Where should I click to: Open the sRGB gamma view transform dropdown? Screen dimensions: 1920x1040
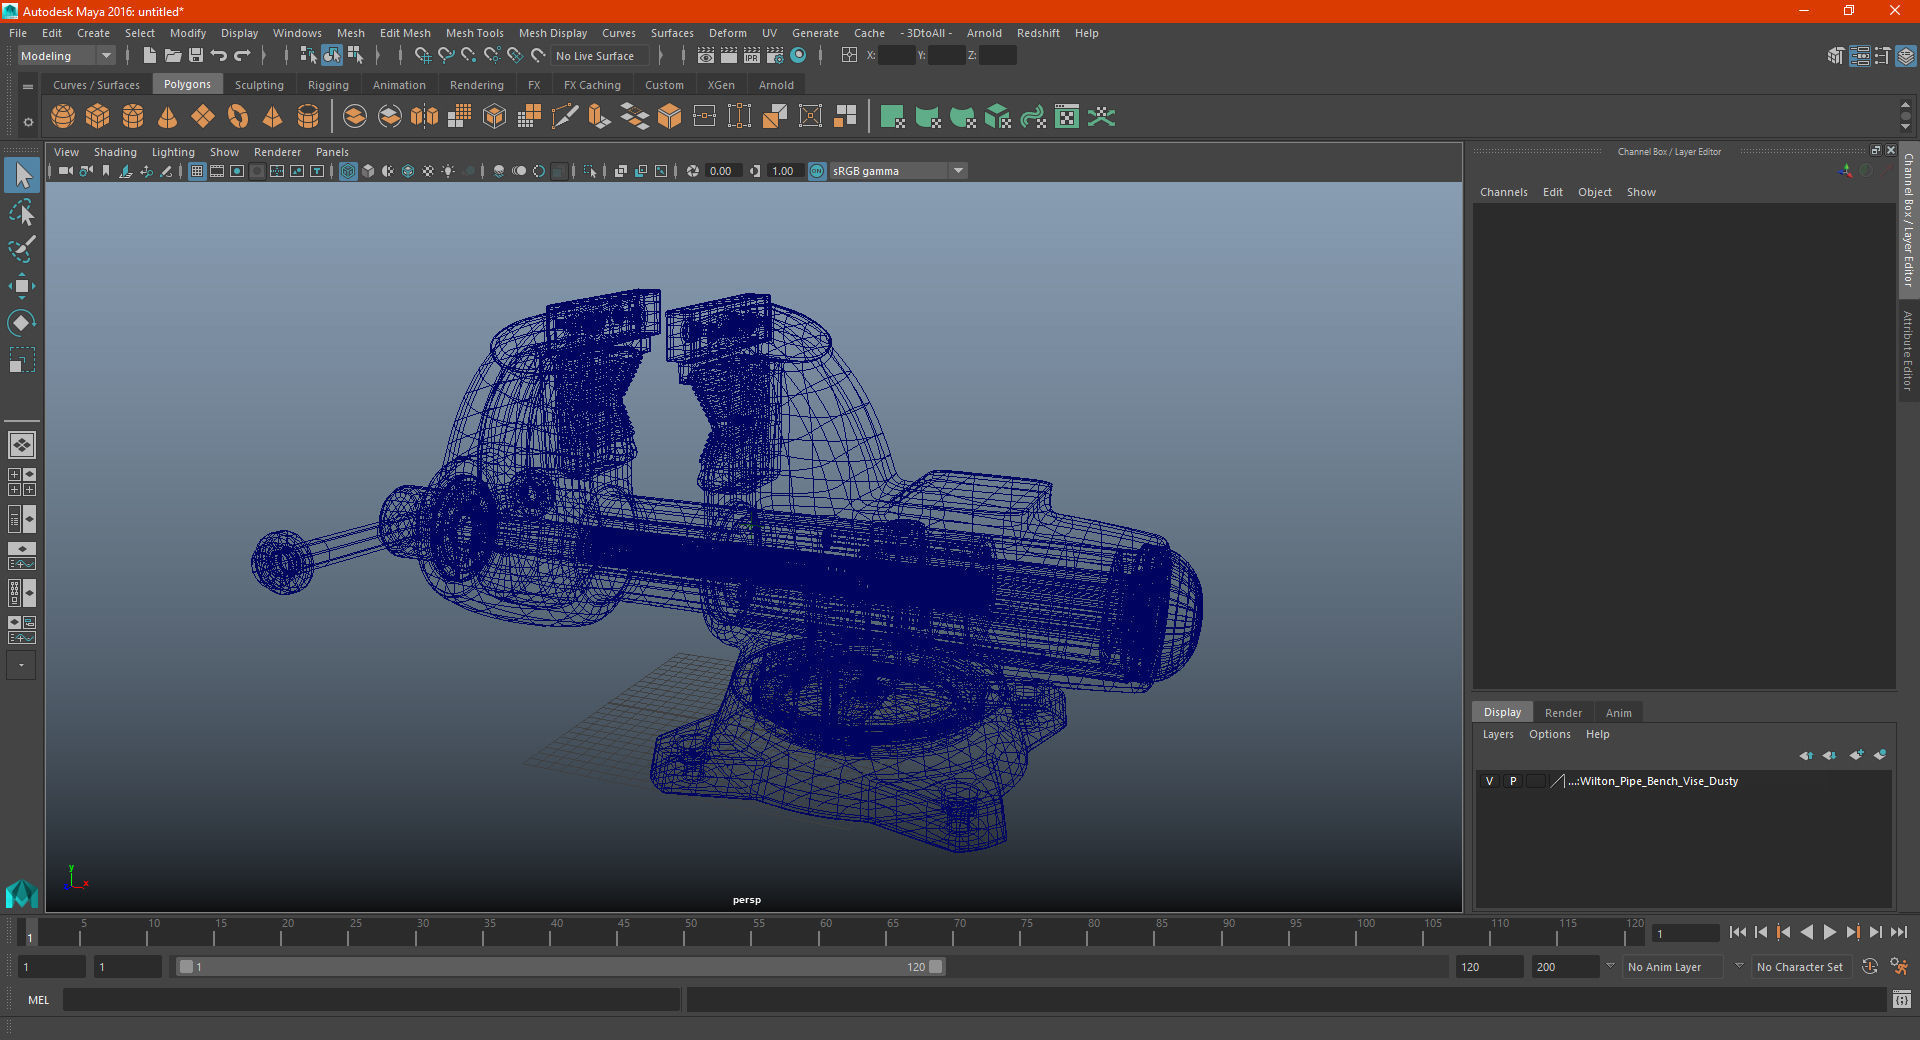pyautogui.click(x=898, y=171)
